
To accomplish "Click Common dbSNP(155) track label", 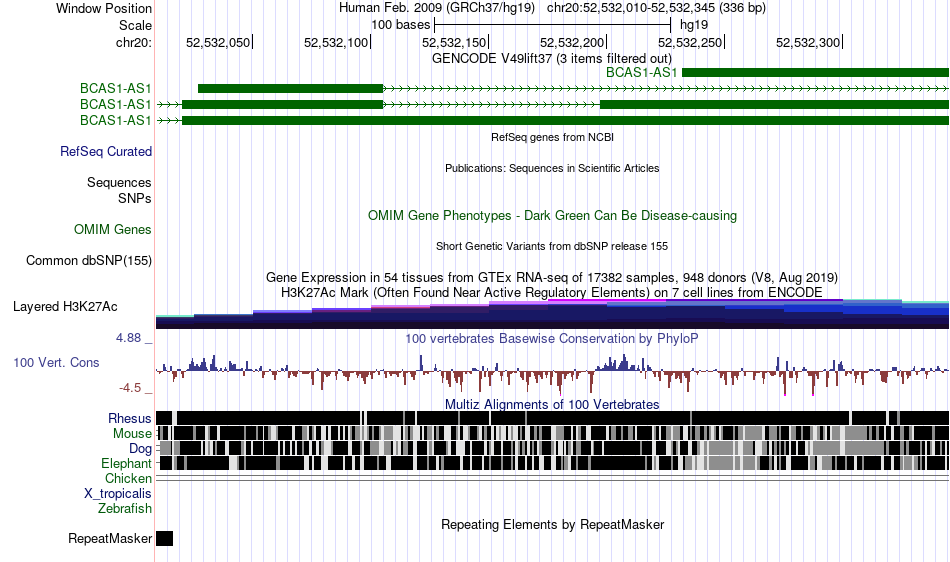I will (88, 260).
